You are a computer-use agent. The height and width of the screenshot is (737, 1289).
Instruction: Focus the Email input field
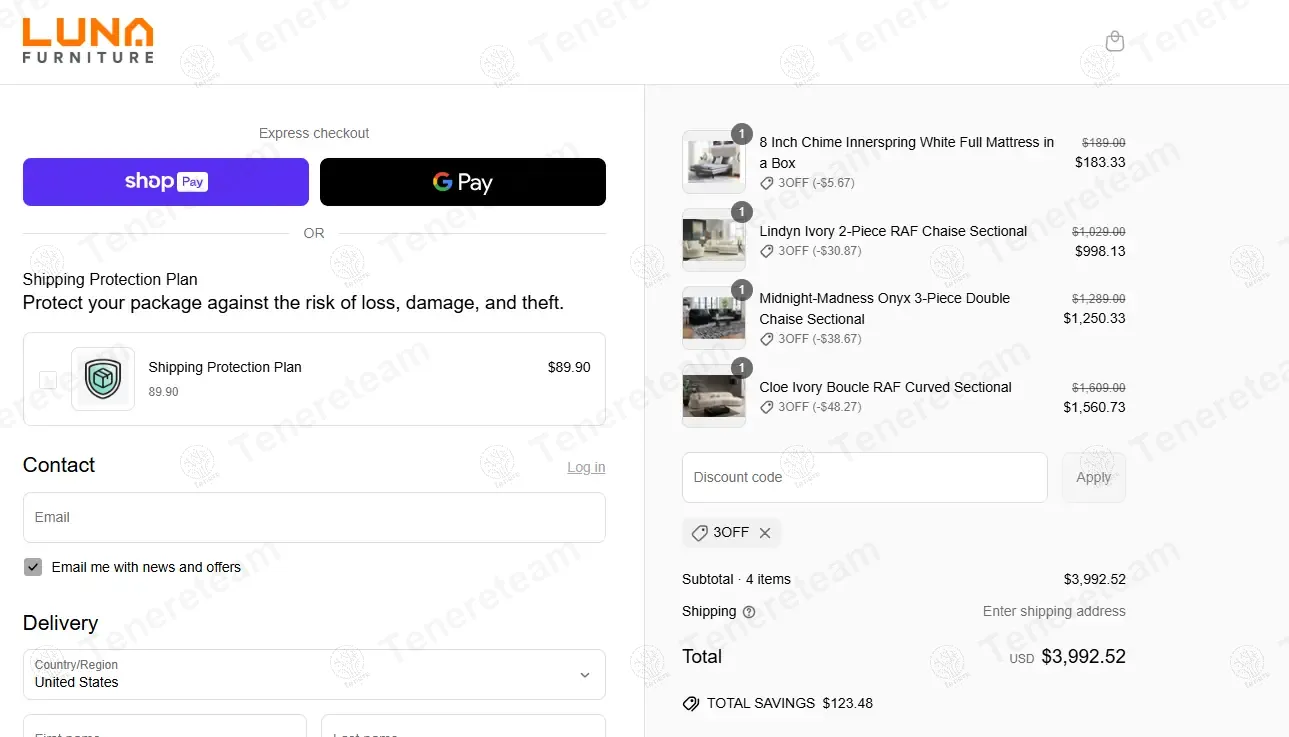[314, 517]
